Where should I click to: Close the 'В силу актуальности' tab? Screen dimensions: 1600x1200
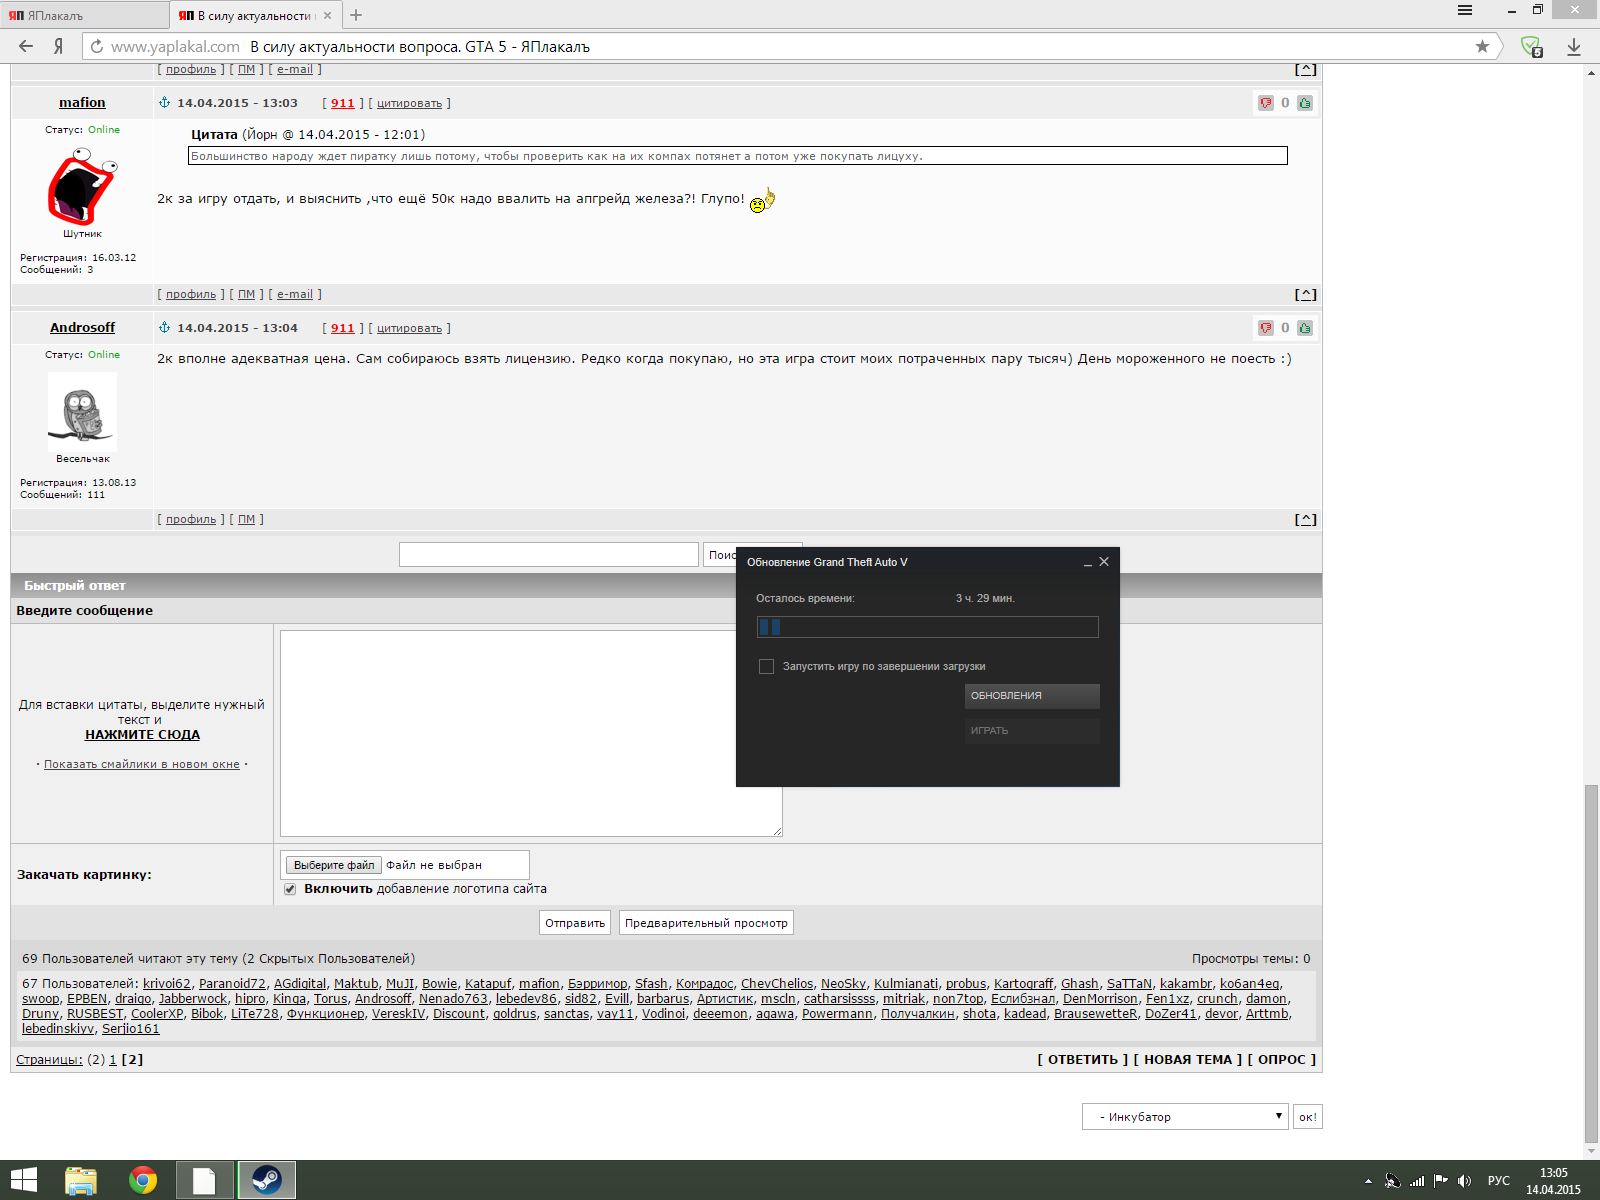click(327, 15)
